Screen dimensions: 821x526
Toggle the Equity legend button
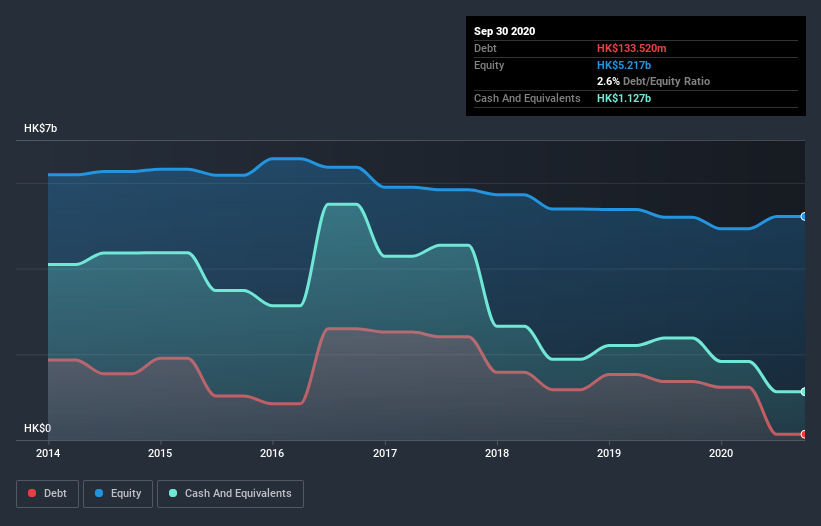[118, 494]
